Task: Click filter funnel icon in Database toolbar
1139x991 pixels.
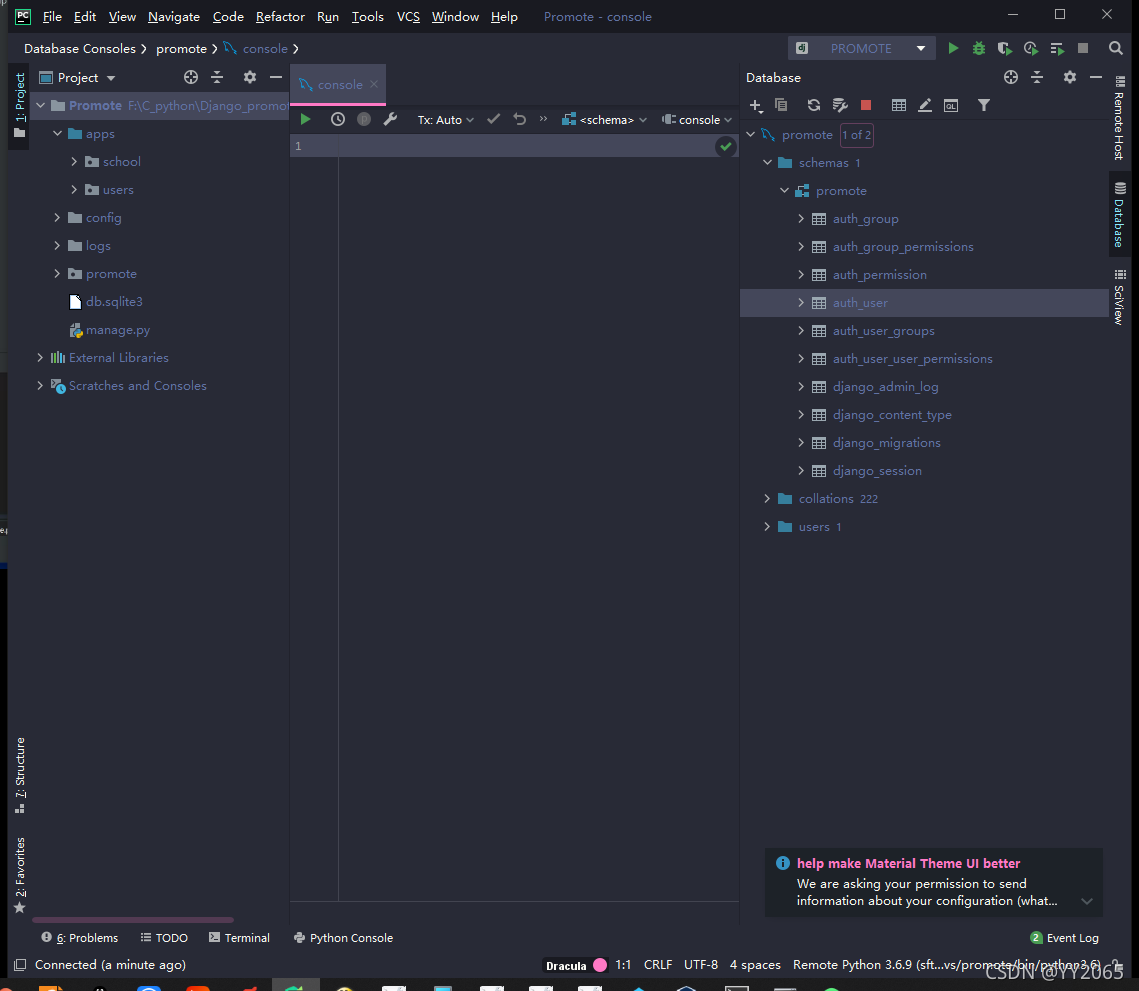Action: coord(984,105)
